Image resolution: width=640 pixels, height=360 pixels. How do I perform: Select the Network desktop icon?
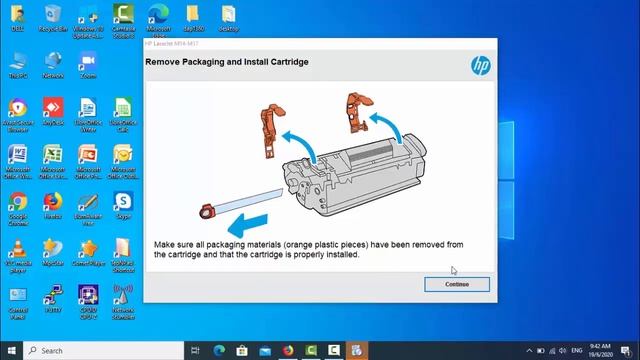53,66
